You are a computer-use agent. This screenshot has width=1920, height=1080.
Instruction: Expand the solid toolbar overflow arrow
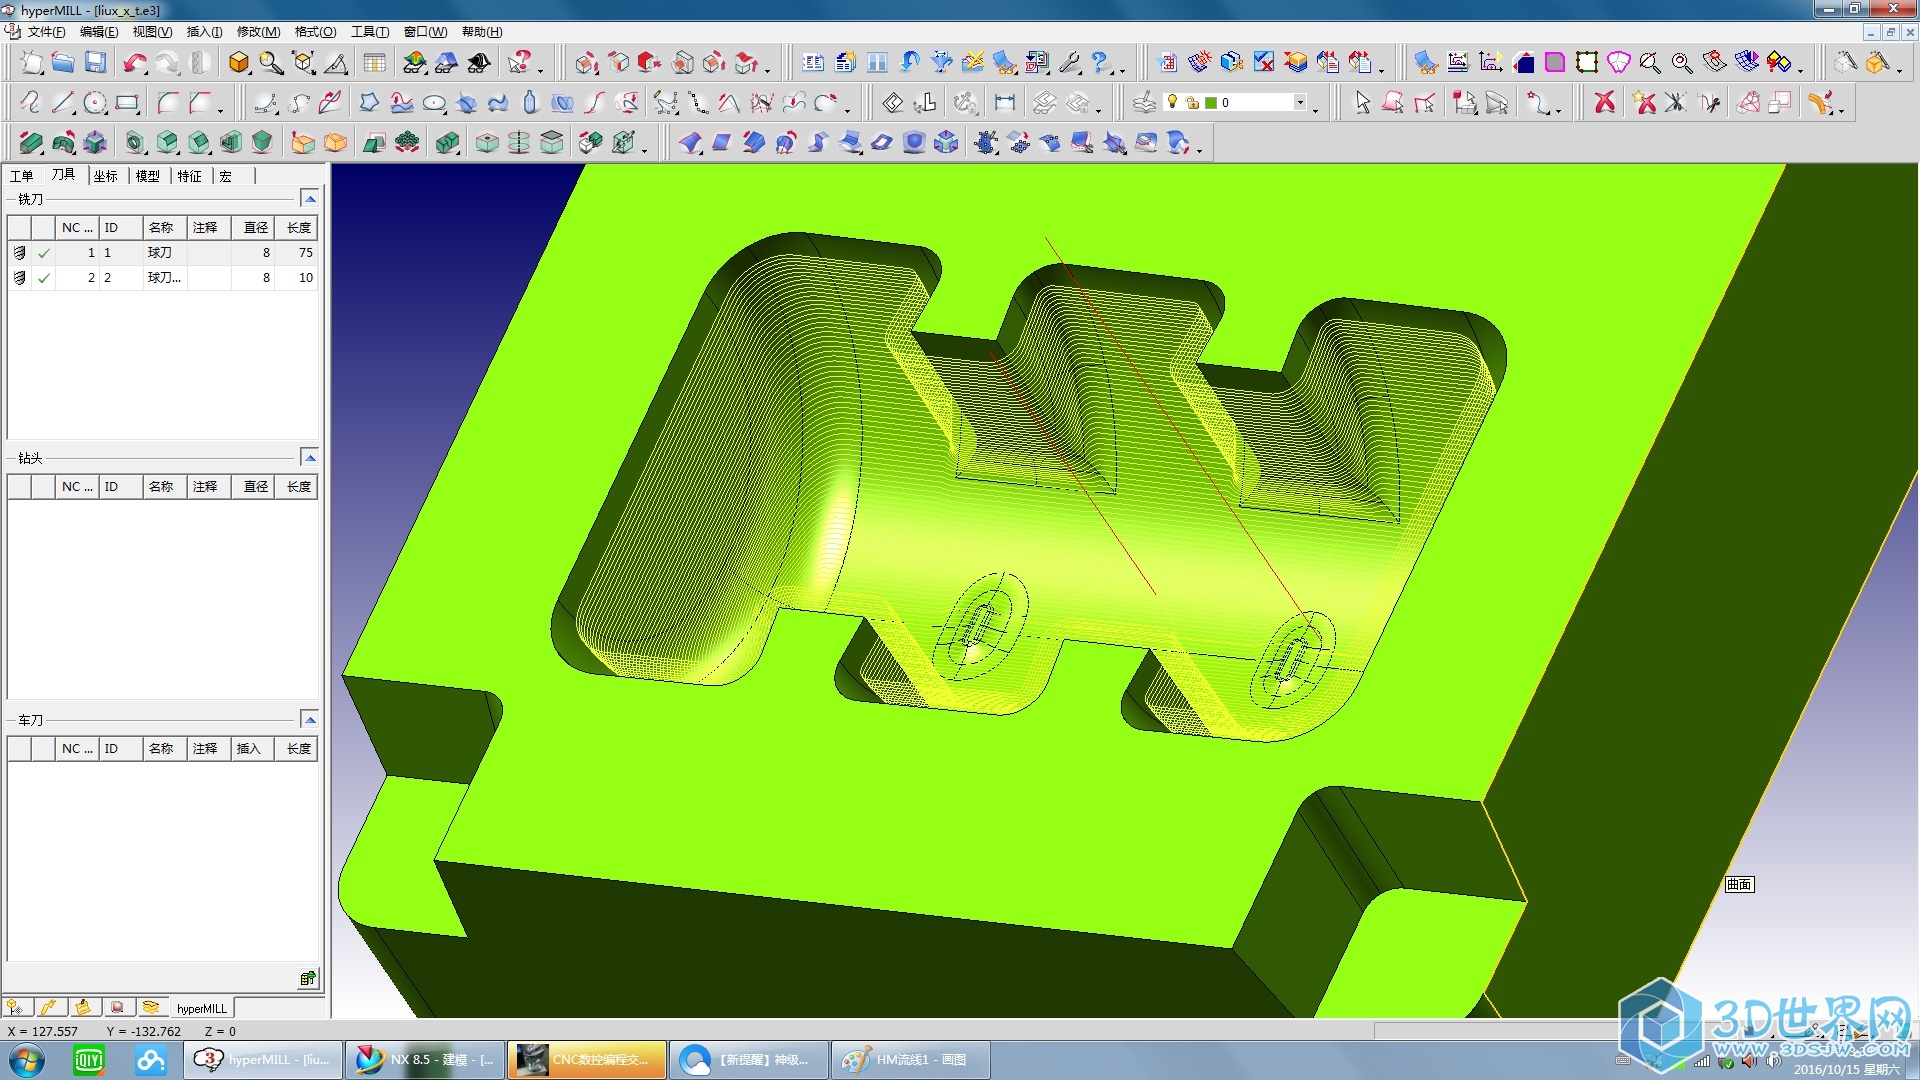645,150
